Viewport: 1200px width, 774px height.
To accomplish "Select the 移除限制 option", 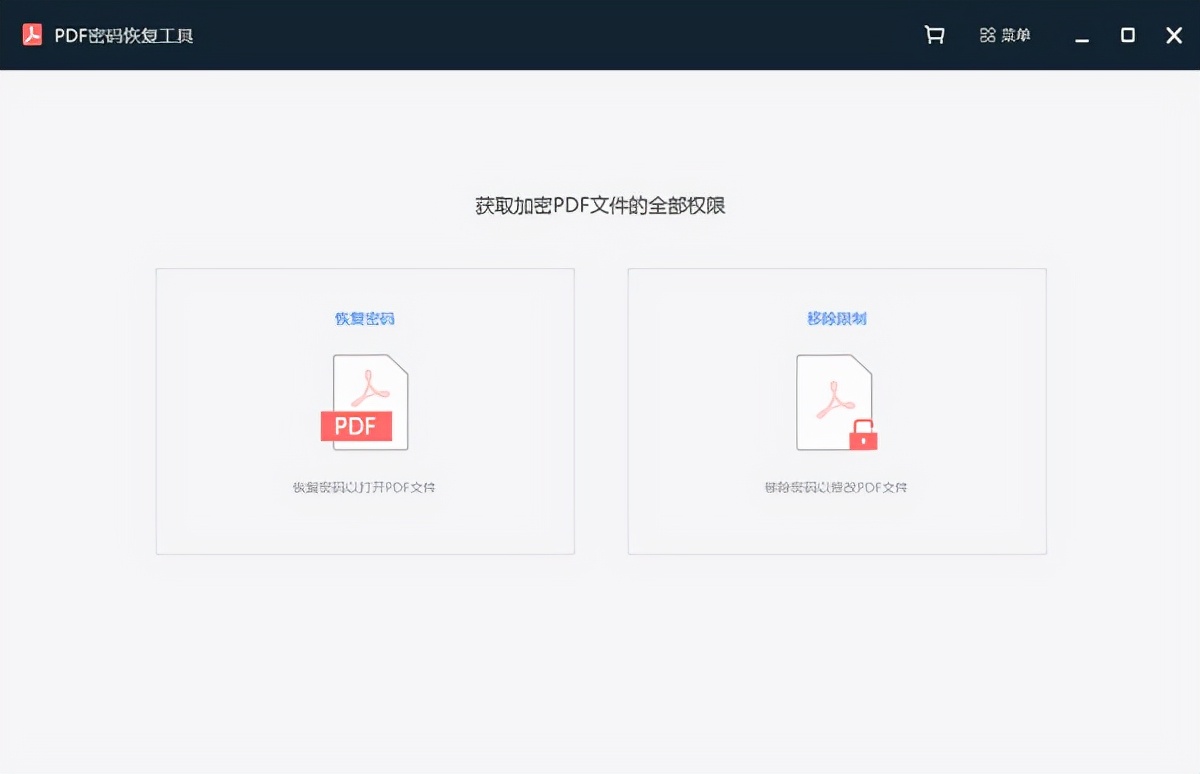I will click(x=837, y=318).
